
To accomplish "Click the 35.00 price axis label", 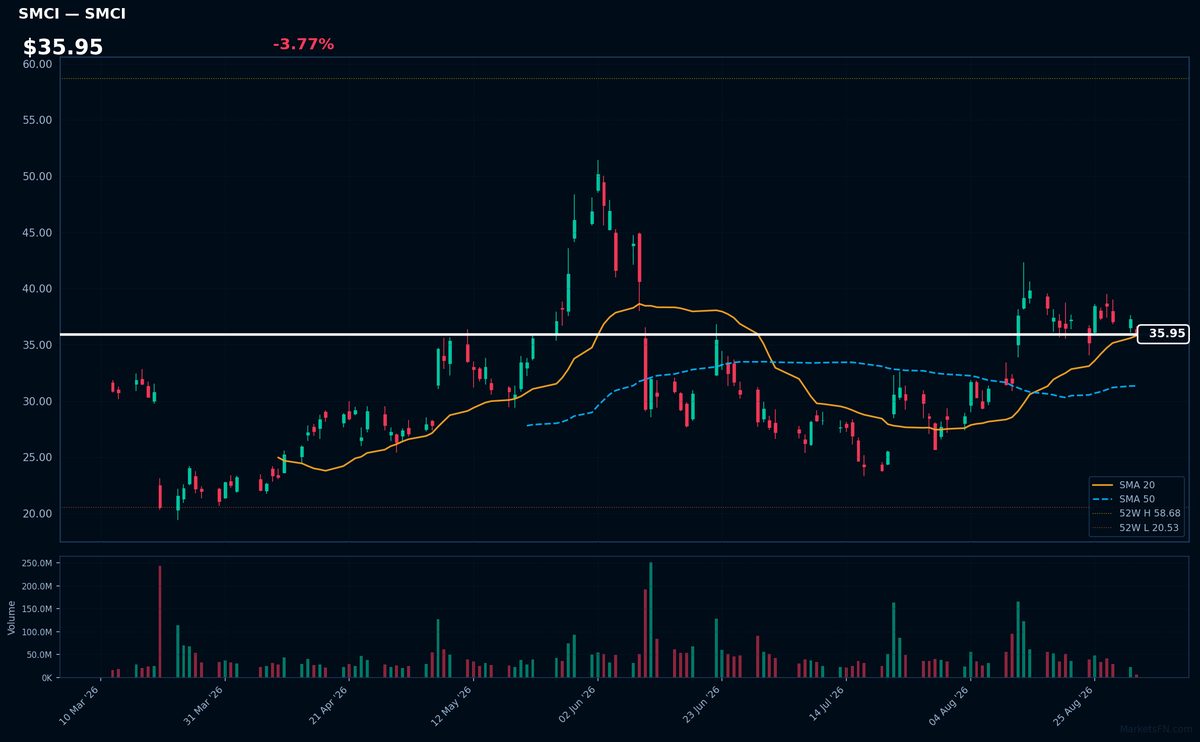I will pos(37,345).
